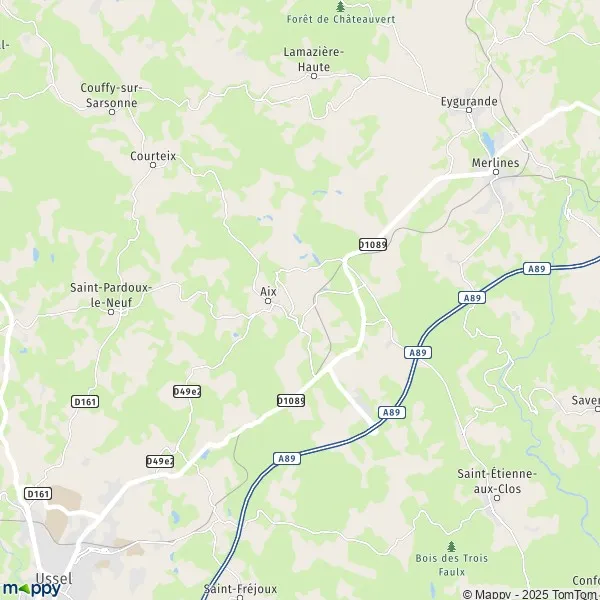Click the Mappy TomTom copyright text
600x600 pixels.
531,594
